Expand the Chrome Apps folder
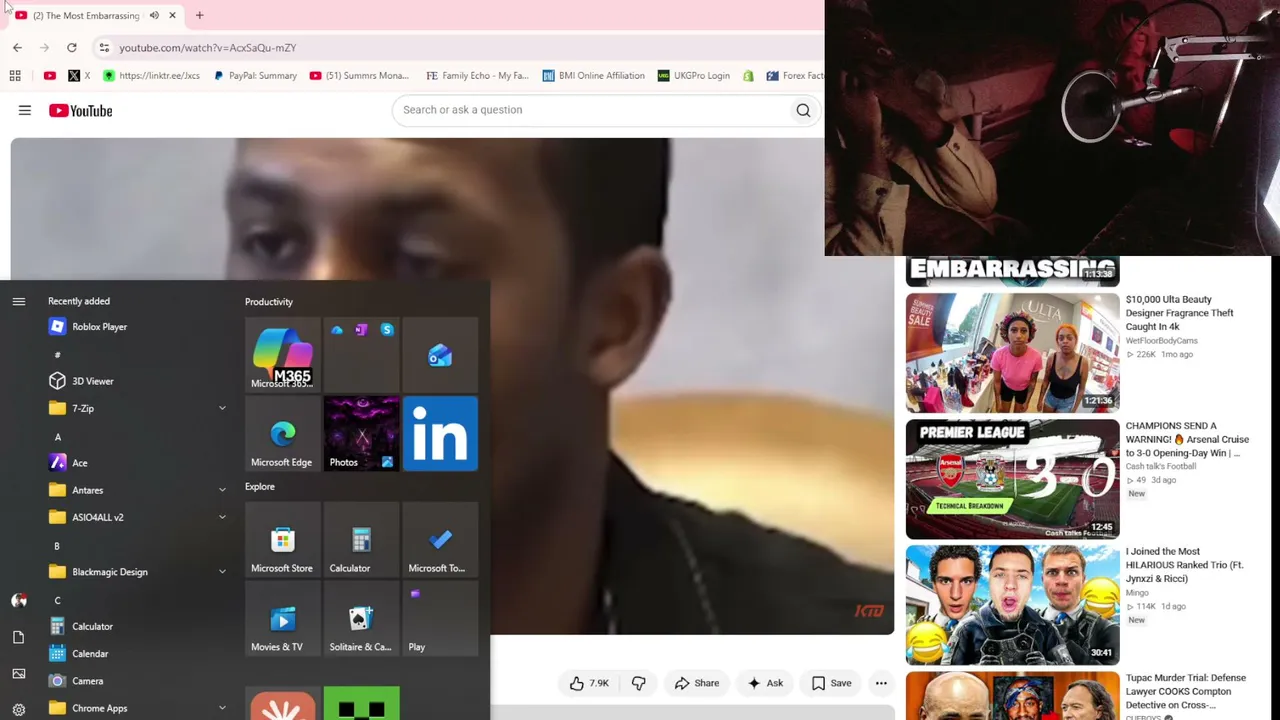Image resolution: width=1280 pixels, height=720 pixels. click(x=138, y=708)
